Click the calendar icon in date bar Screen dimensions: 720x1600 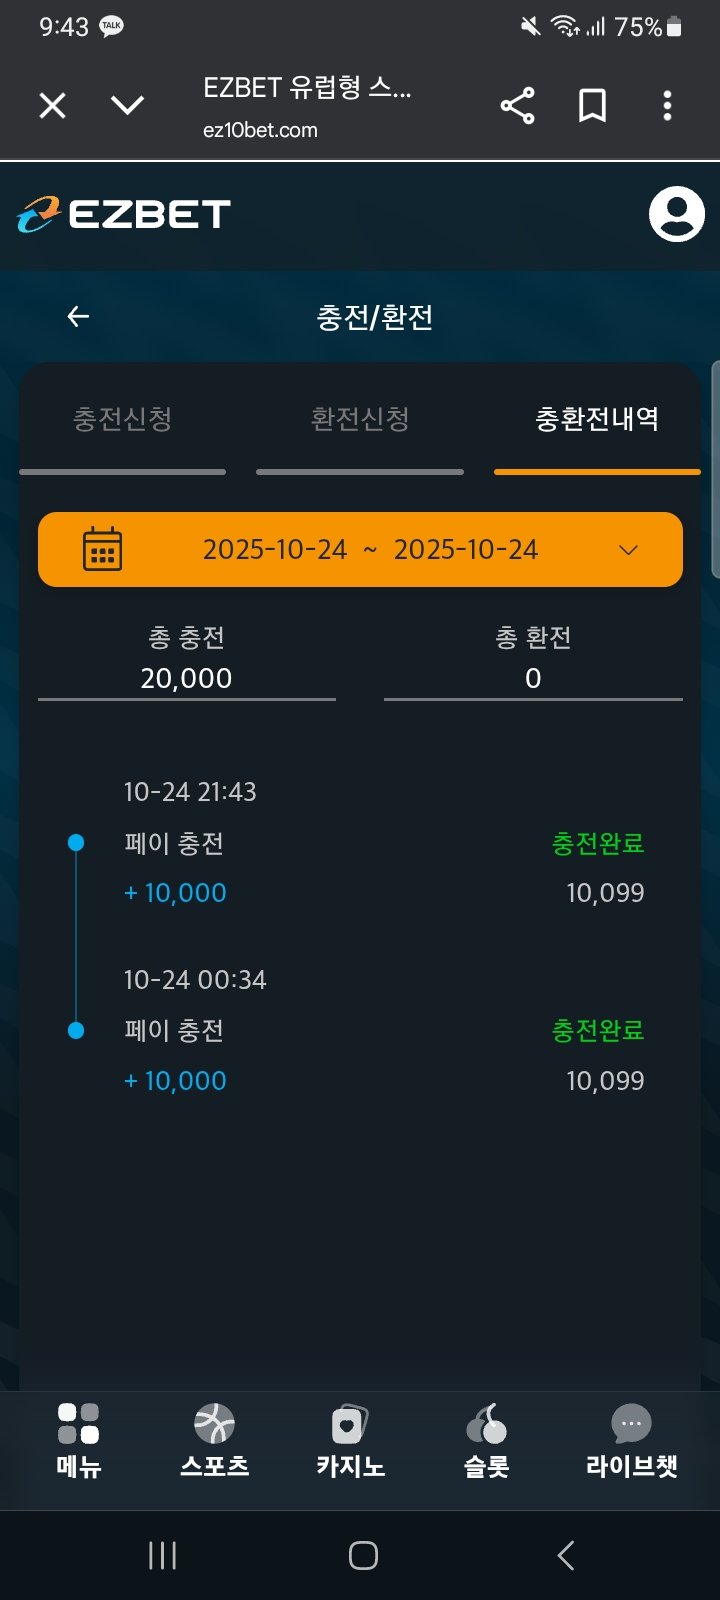click(x=102, y=549)
